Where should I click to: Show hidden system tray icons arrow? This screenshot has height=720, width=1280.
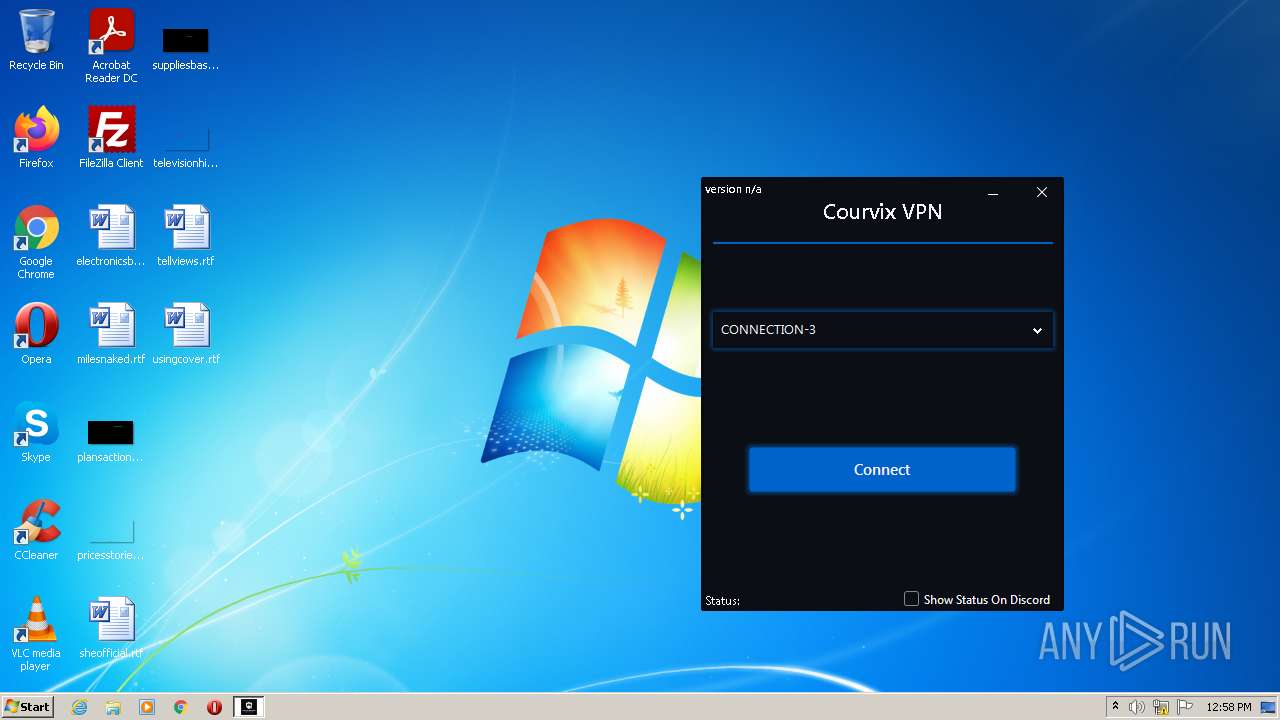pyautogui.click(x=1115, y=707)
